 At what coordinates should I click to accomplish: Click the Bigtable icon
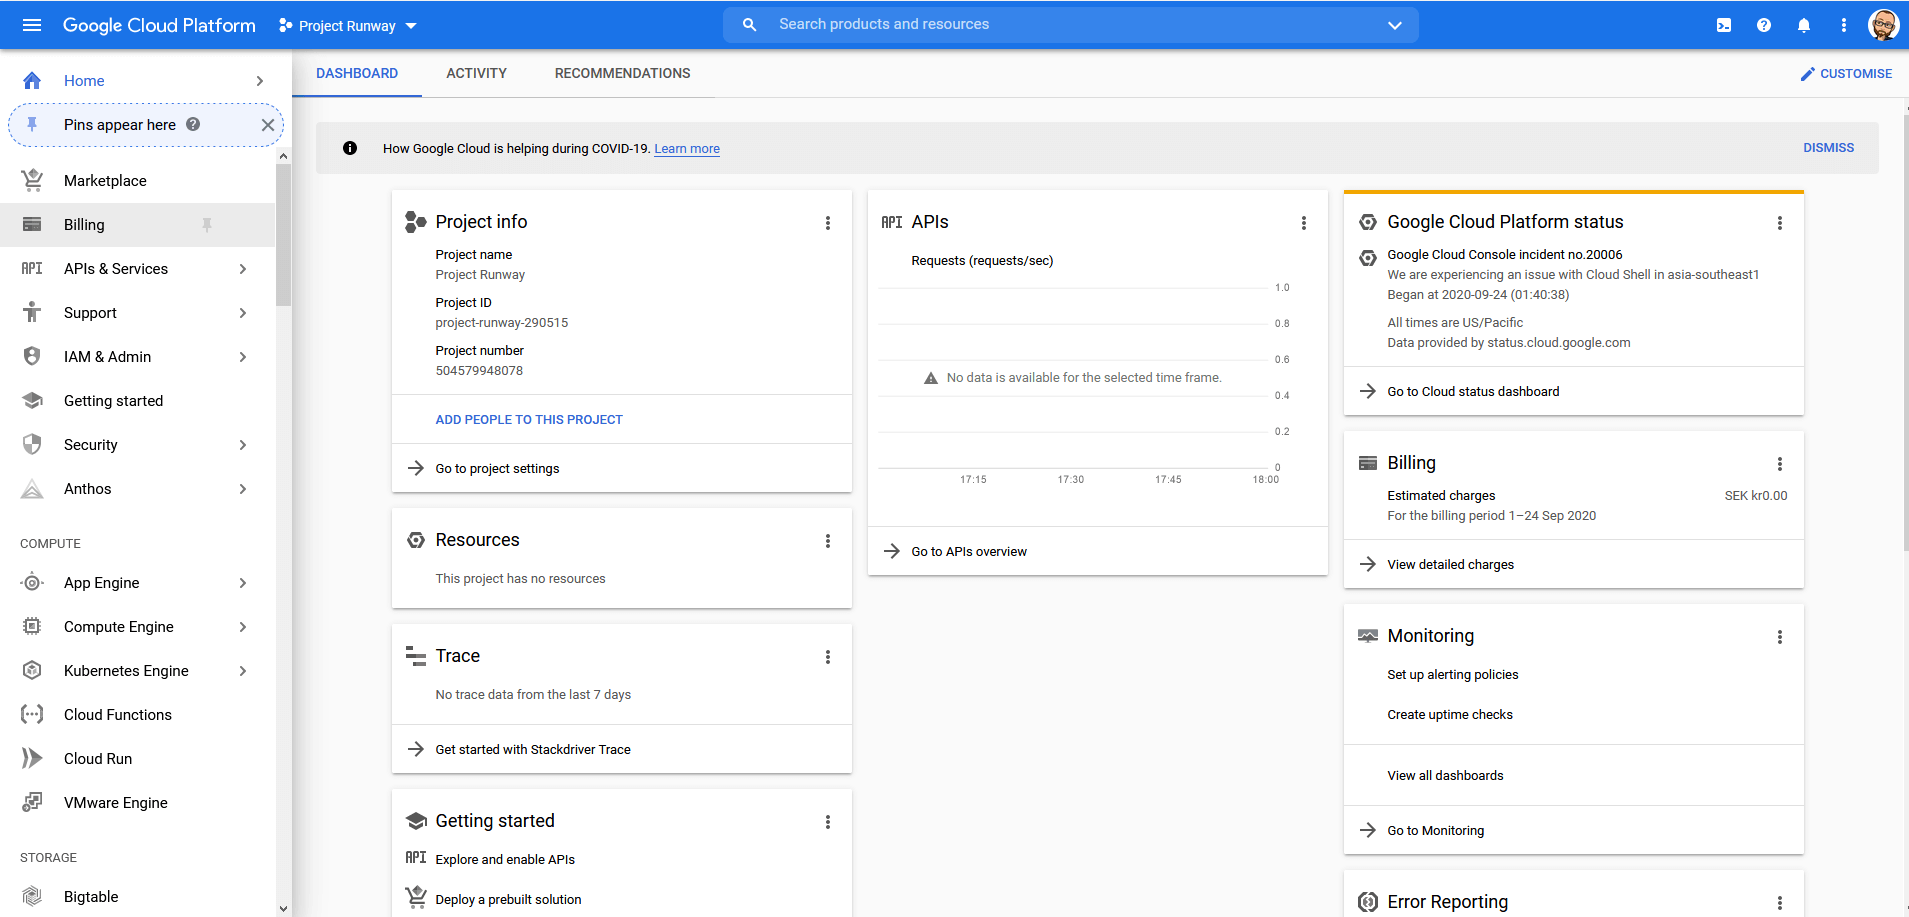pyautogui.click(x=32, y=897)
